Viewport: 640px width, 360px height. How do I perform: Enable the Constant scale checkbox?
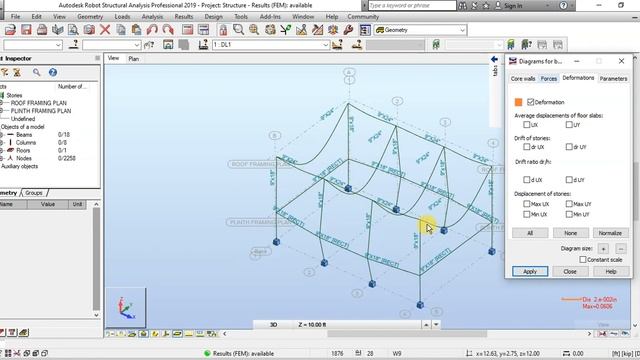point(583,259)
